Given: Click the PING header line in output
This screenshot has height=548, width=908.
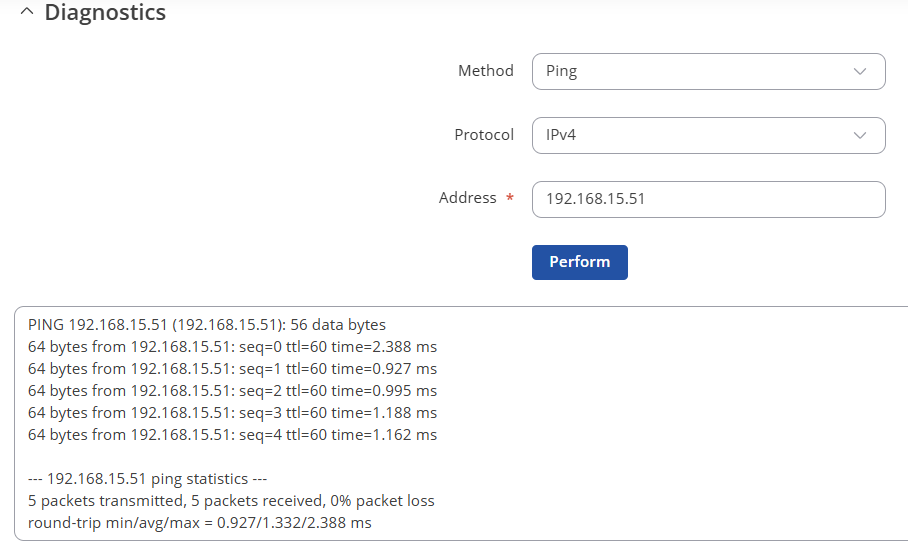Looking at the screenshot, I should pos(207,325).
